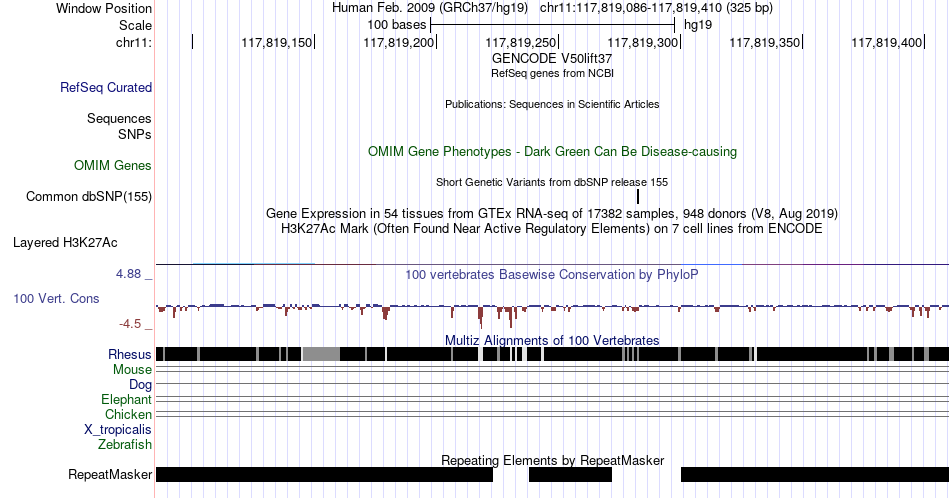
Task: Click the 117,819,350 ruler position
Action: (x=765, y=42)
